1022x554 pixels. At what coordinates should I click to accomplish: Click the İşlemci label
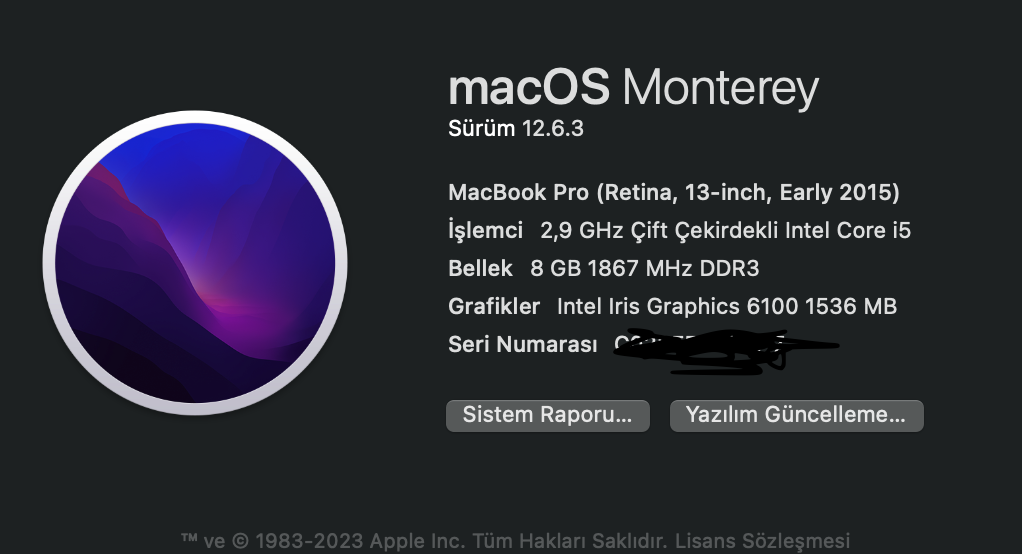[485, 231]
